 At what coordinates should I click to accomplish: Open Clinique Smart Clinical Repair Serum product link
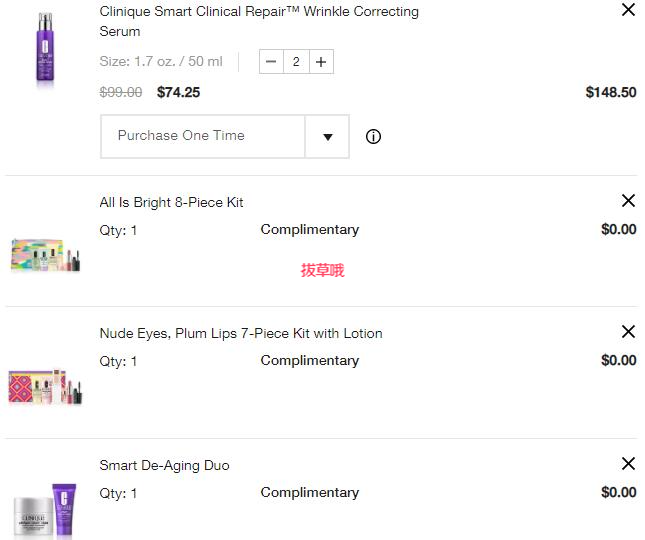pos(259,21)
